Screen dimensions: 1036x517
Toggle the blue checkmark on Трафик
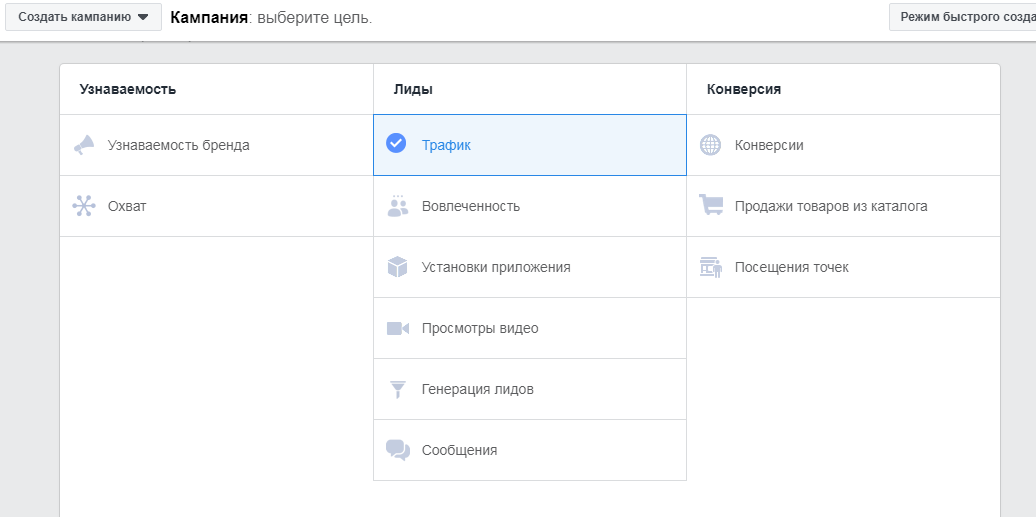396,144
